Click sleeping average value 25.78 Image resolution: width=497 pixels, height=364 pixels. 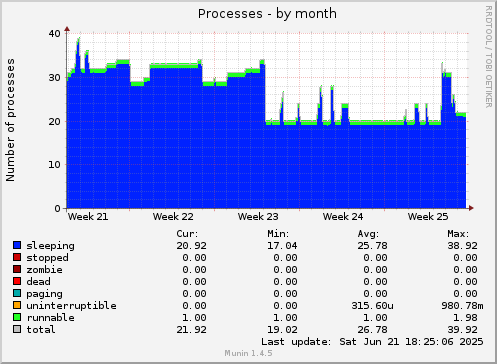[372, 246]
